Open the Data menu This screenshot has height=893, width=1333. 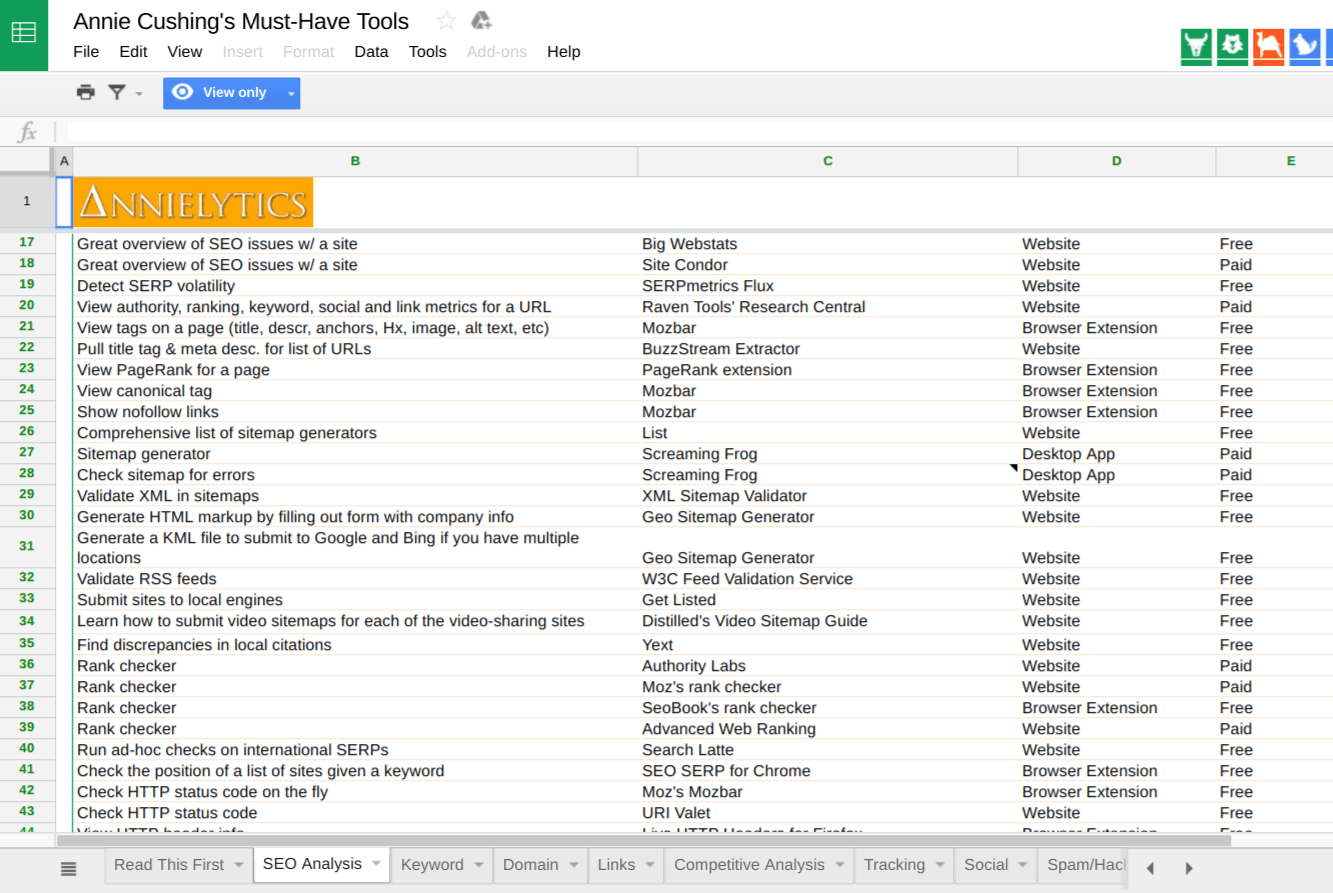coord(371,52)
